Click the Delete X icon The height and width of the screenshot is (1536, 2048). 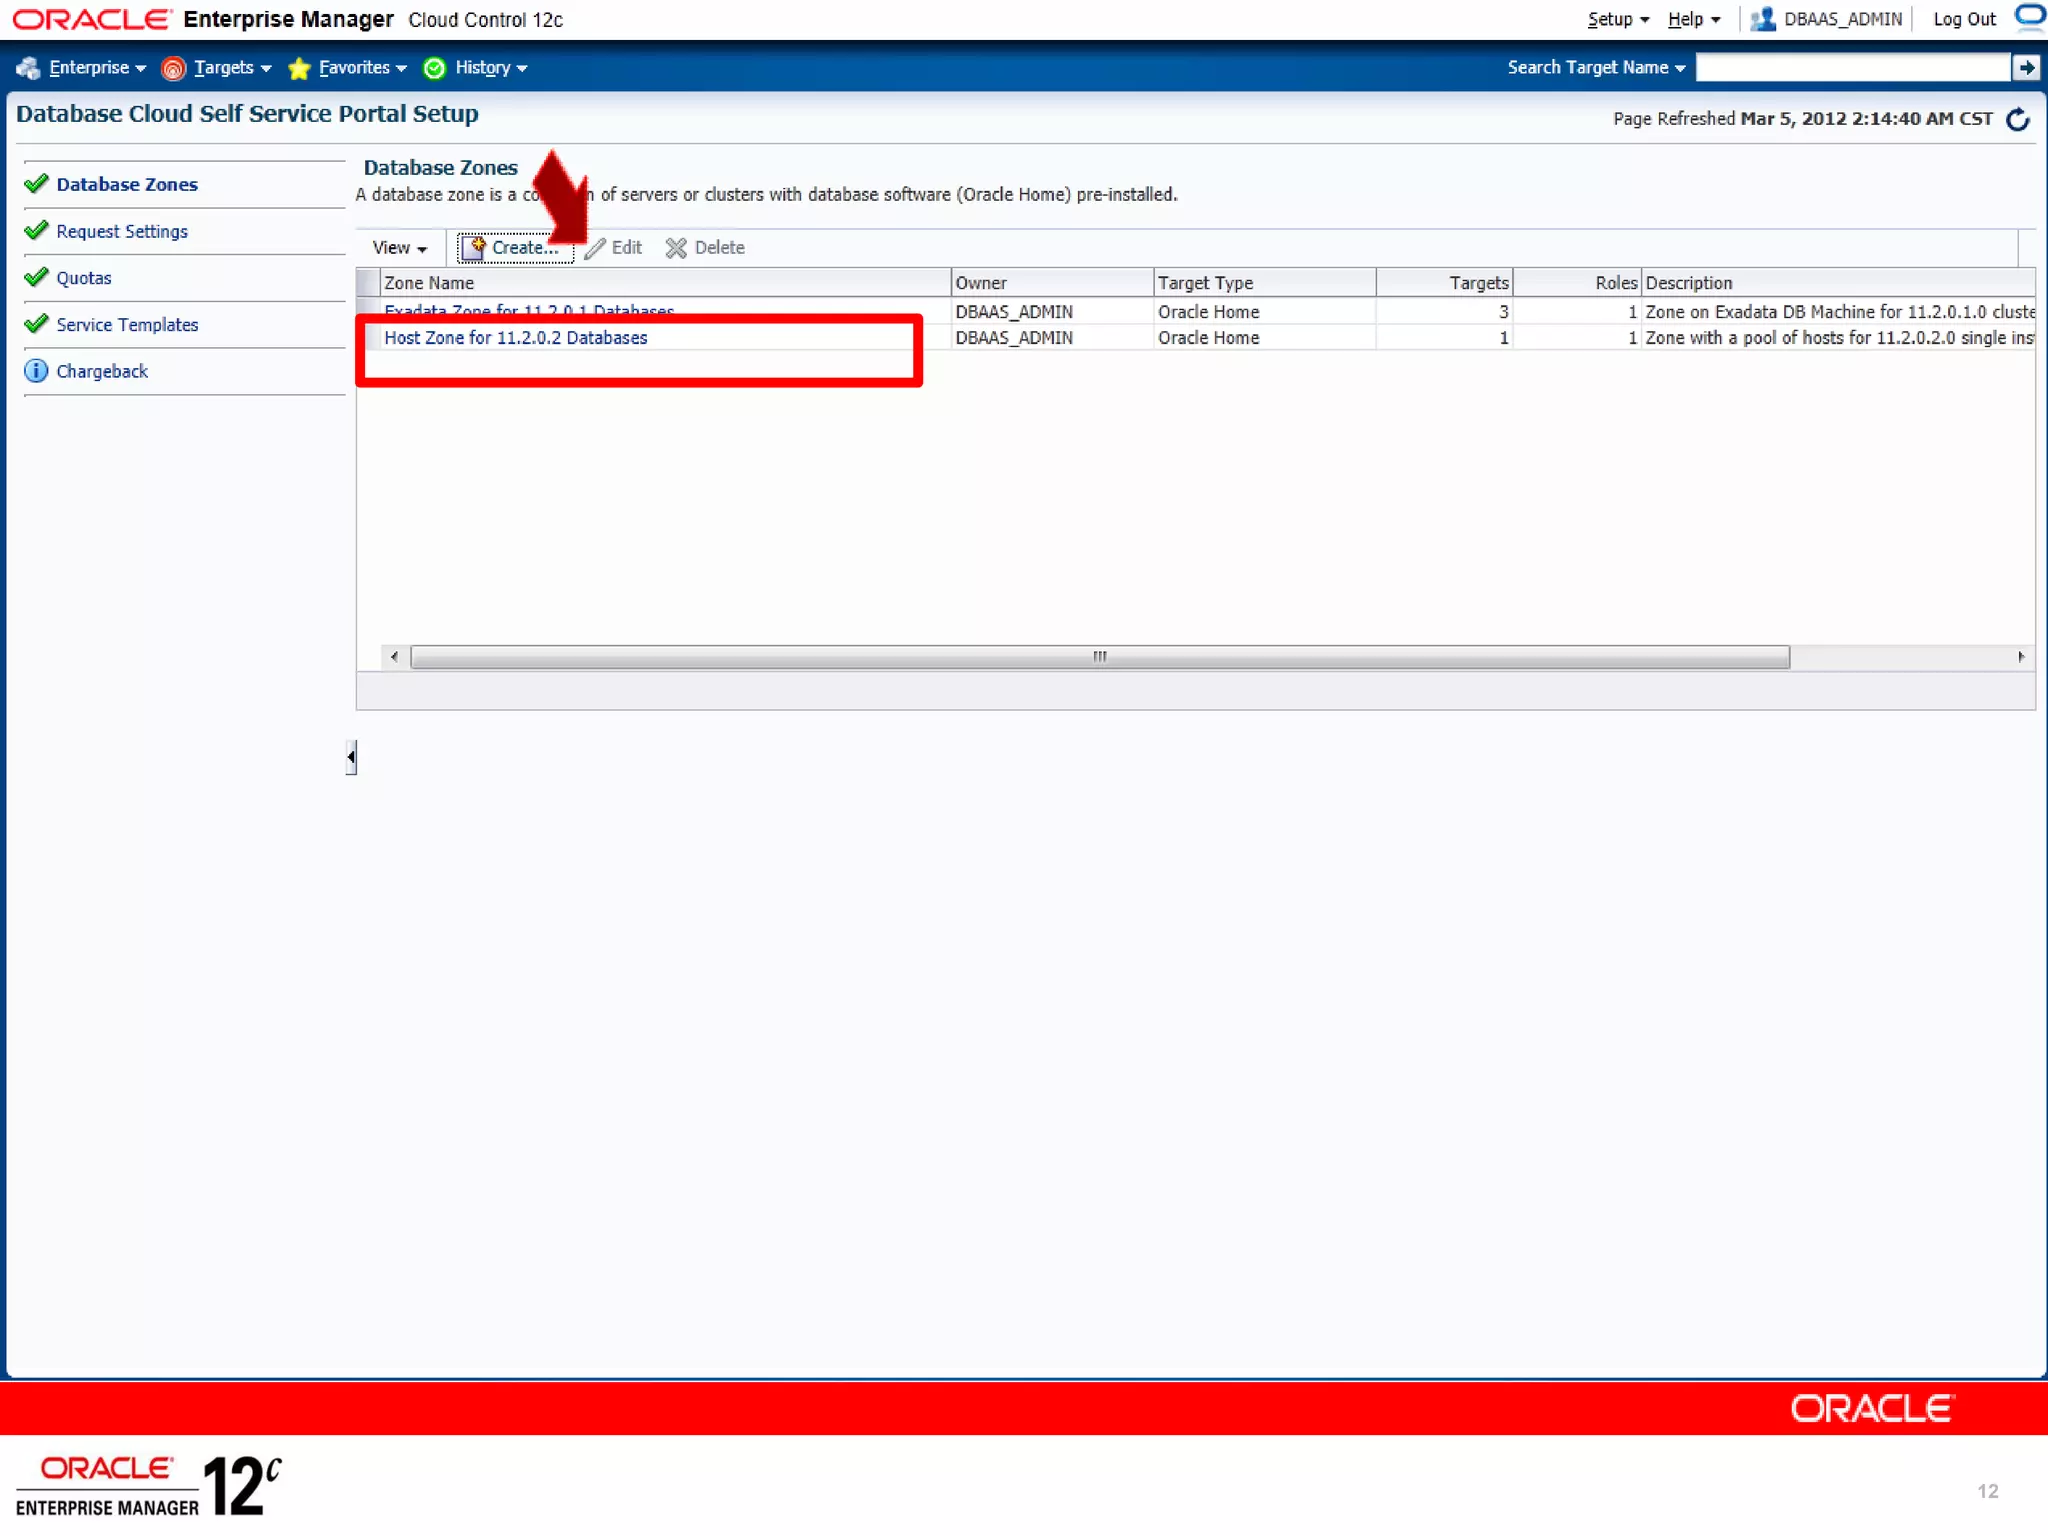676,248
